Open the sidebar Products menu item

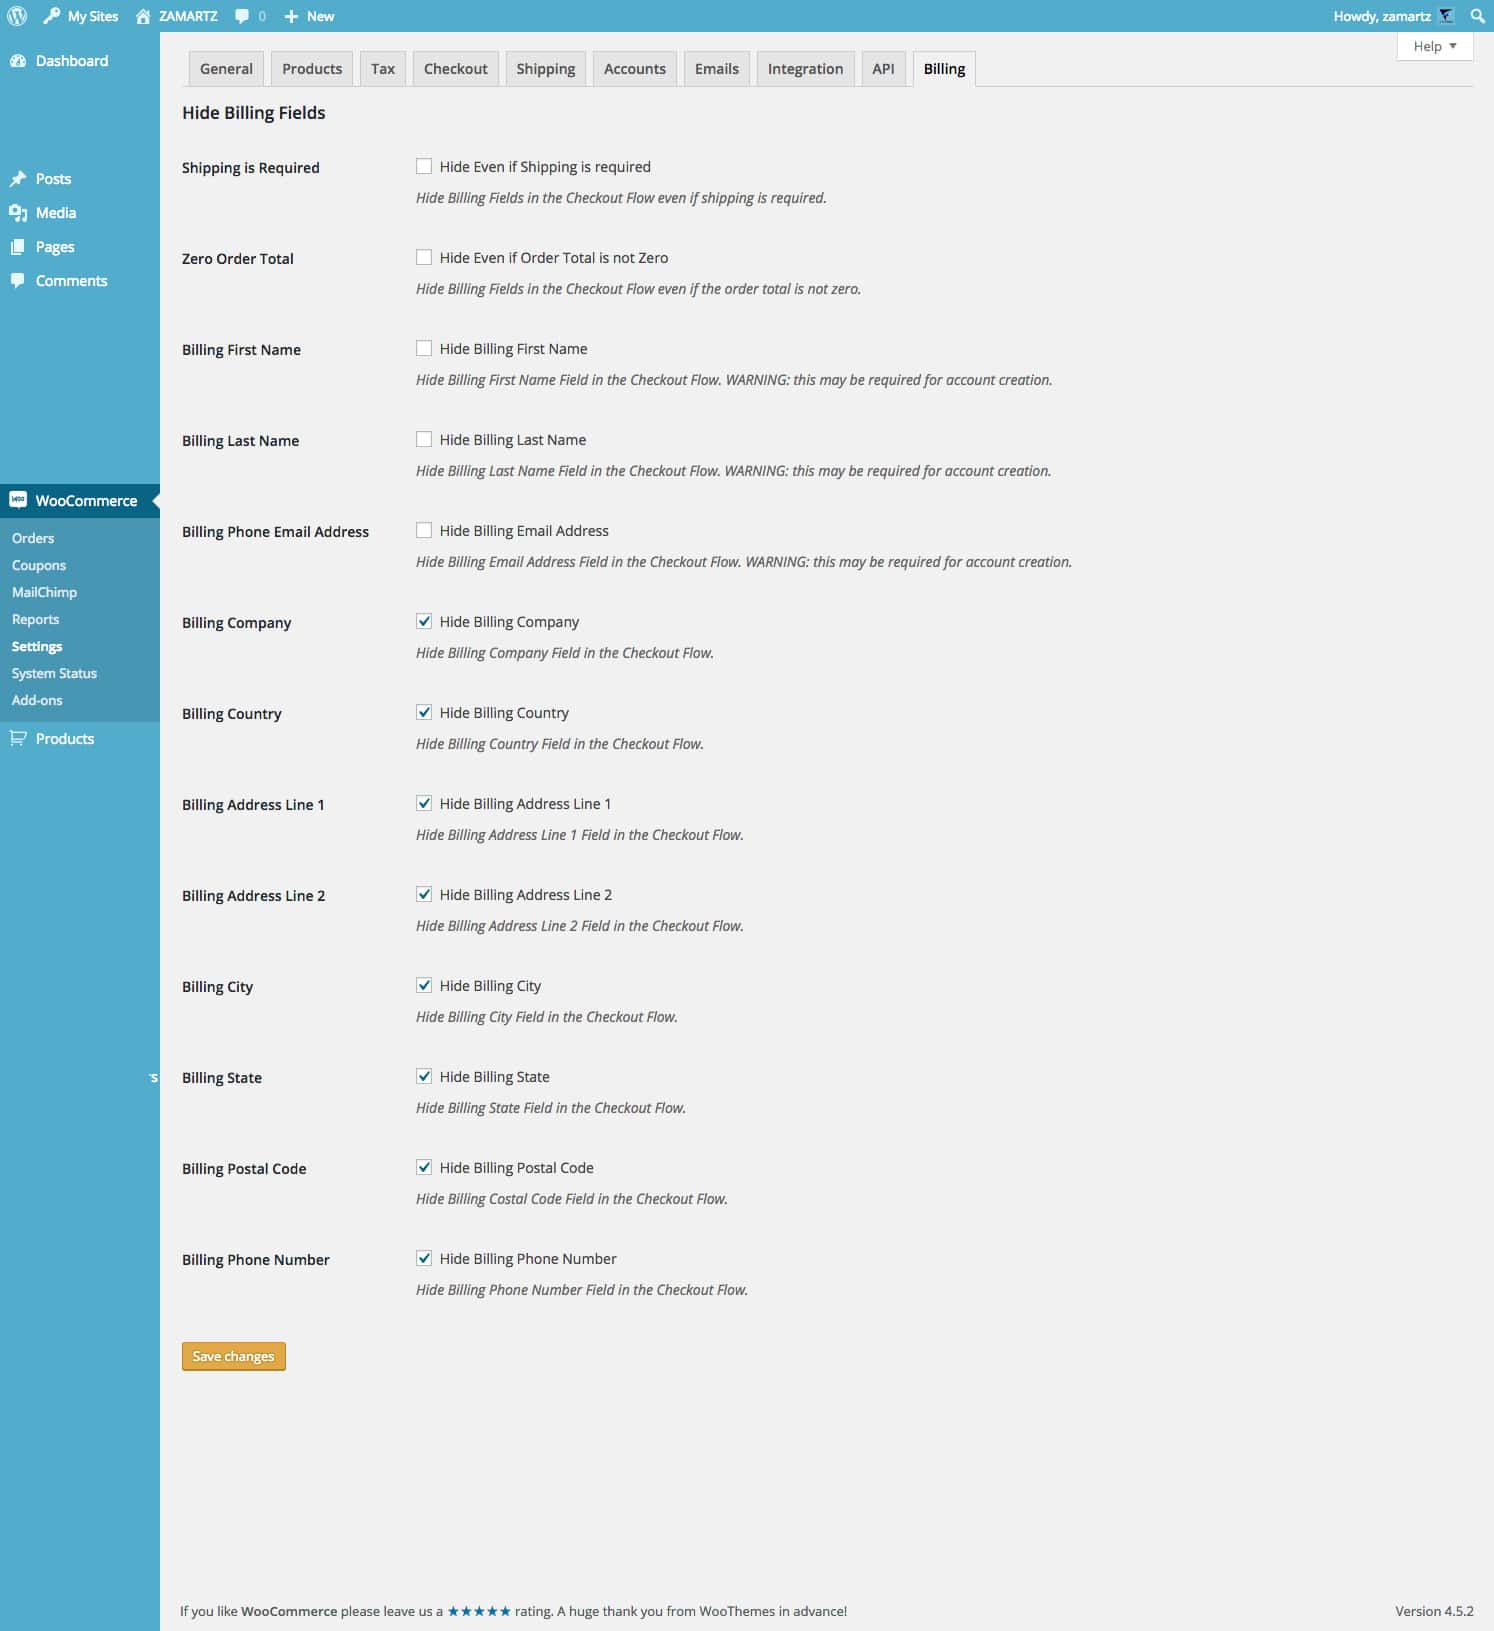tap(80, 738)
